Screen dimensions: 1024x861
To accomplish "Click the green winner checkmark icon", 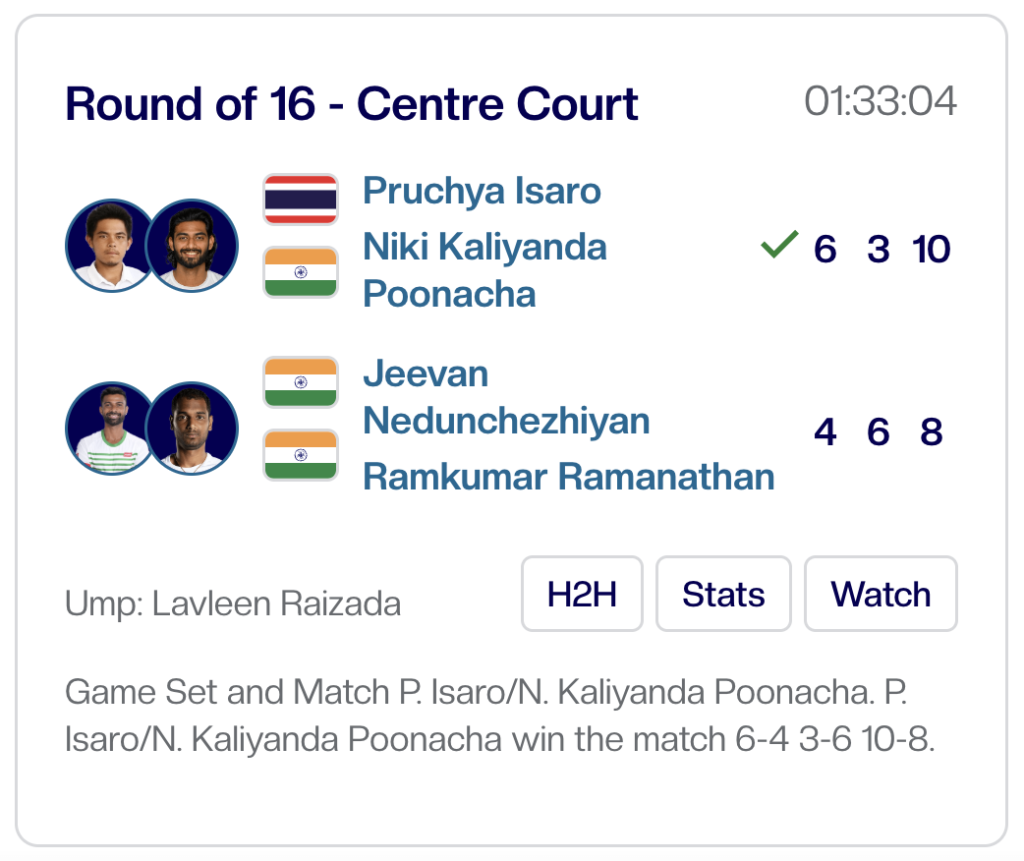I will coord(779,245).
